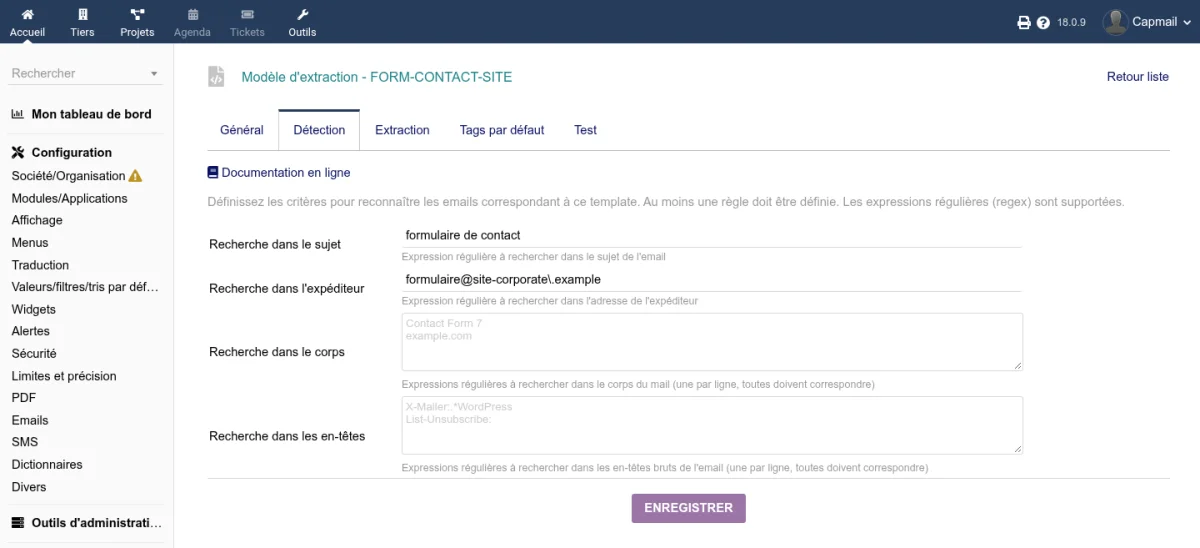Click the corps textarea resize grip
This screenshot has width=1200, height=548.
(x=1017, y=365)
